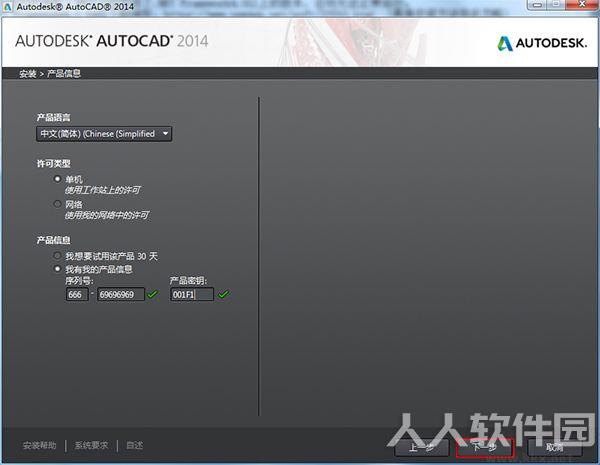
Task: Click the 安装 breadcrumb text
Action: (x=28, y=73)
